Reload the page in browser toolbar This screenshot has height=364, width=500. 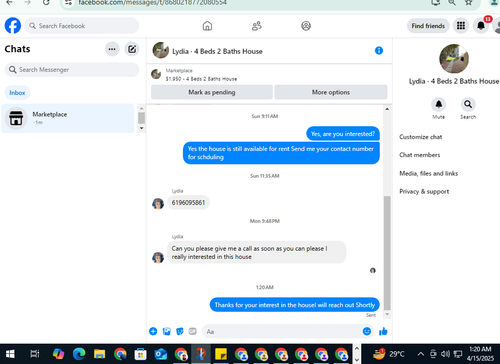(x=46, y=2)
